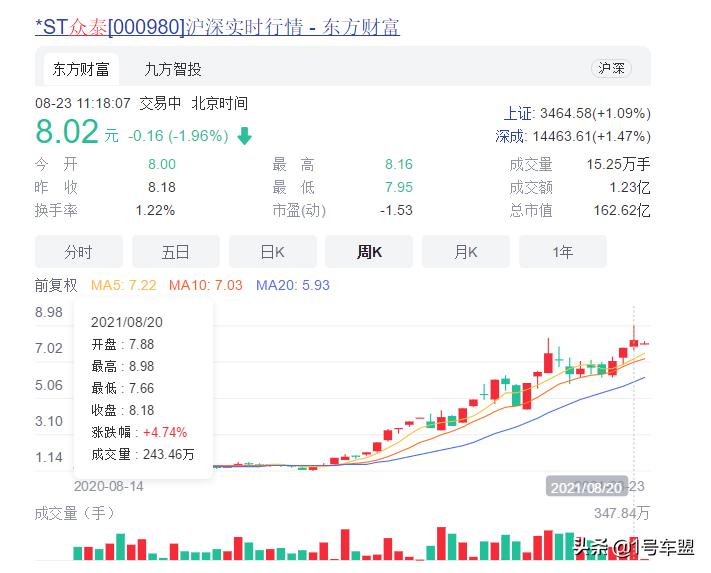
Task: Click the 8.98 y-axis label
Action: [x=49, y=312]
